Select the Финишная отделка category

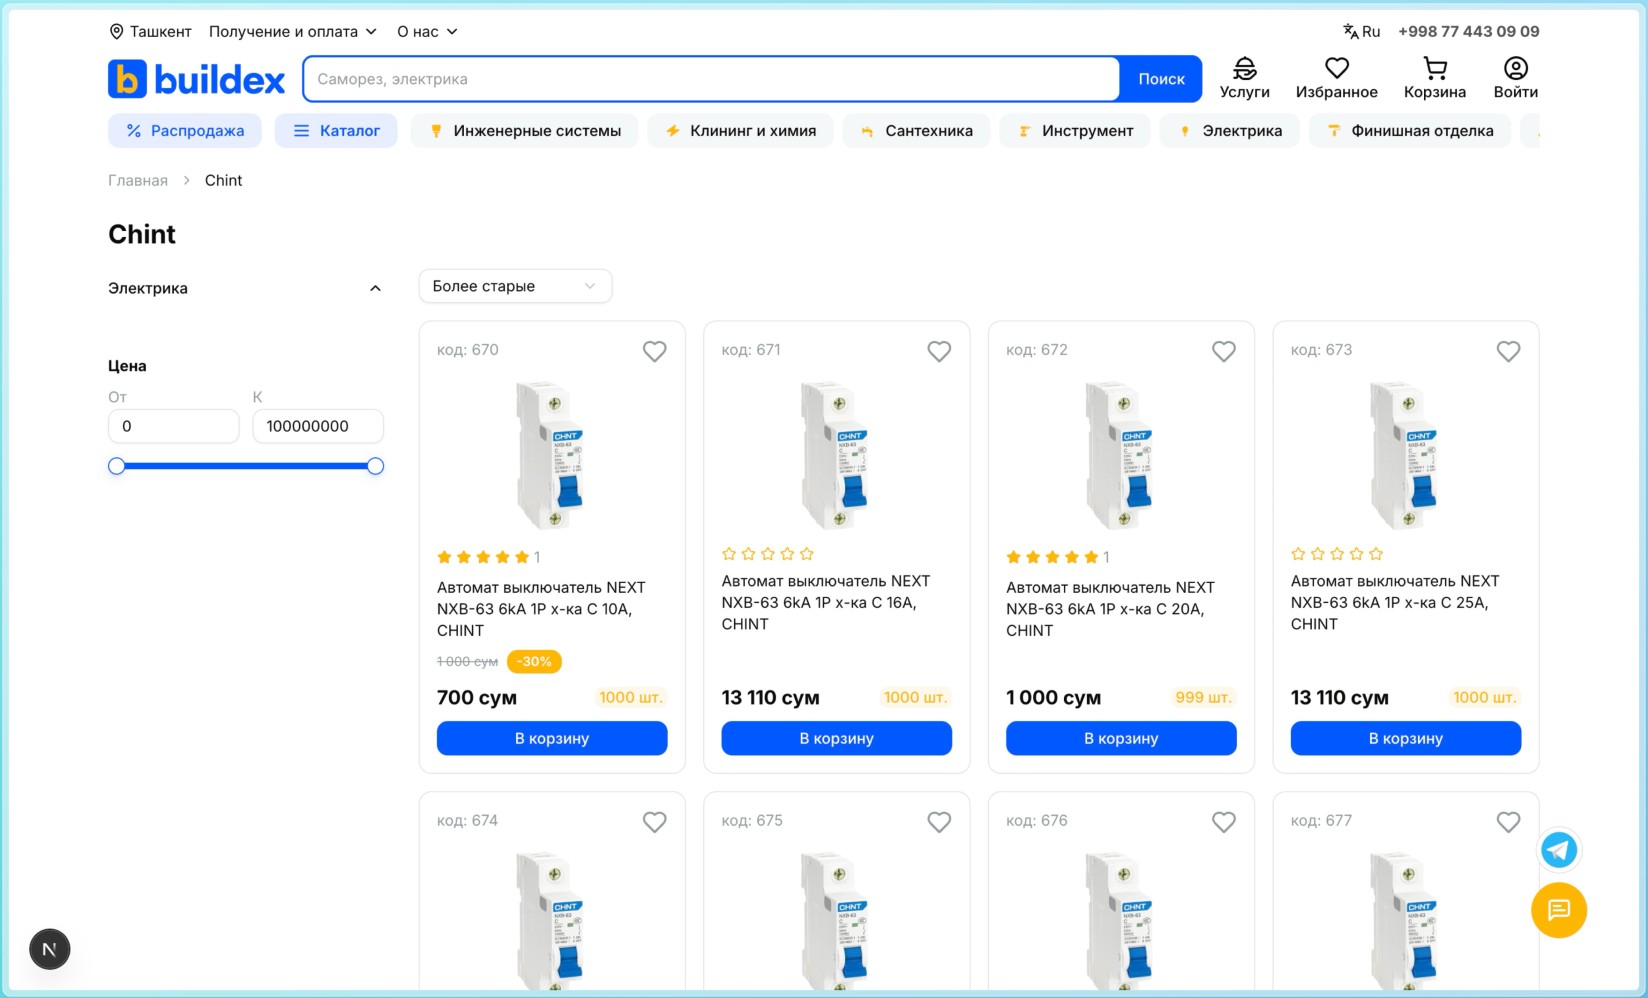click(x=1410, y=131)
